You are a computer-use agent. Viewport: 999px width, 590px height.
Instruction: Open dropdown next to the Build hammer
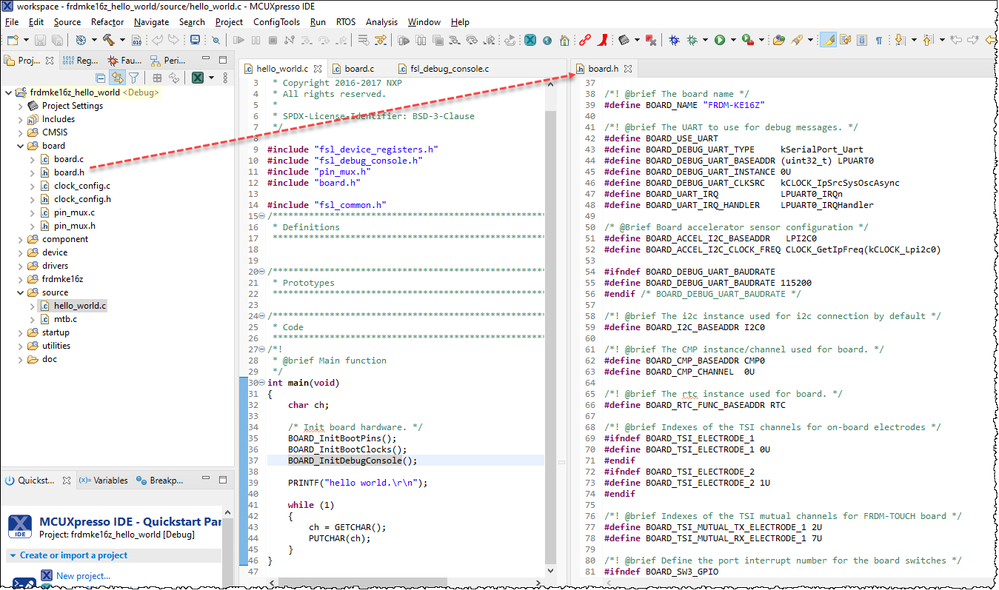pyautogui.click(x=122, y=40)
